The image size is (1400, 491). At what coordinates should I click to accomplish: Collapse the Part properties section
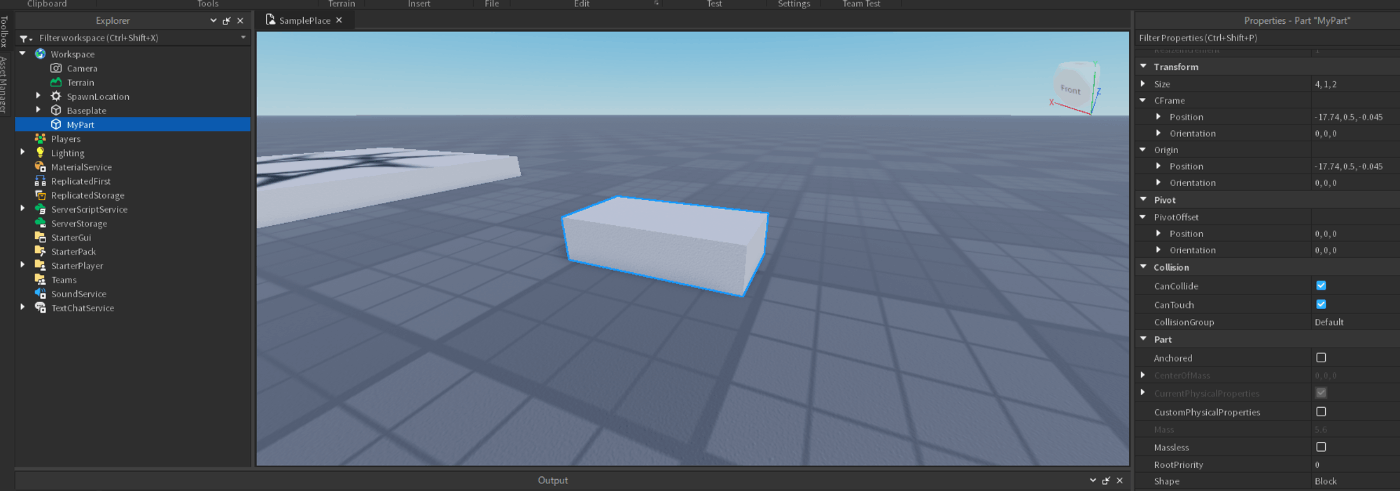1144,339
